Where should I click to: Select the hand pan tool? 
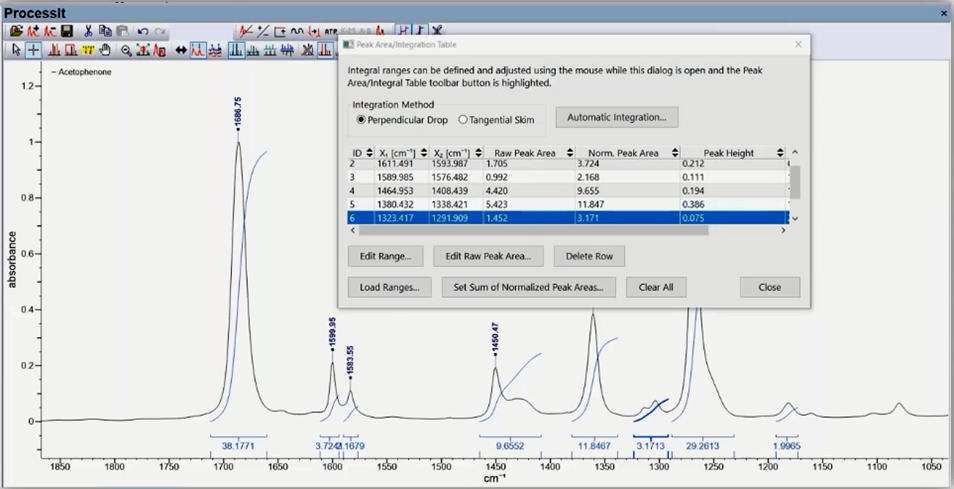105,50
